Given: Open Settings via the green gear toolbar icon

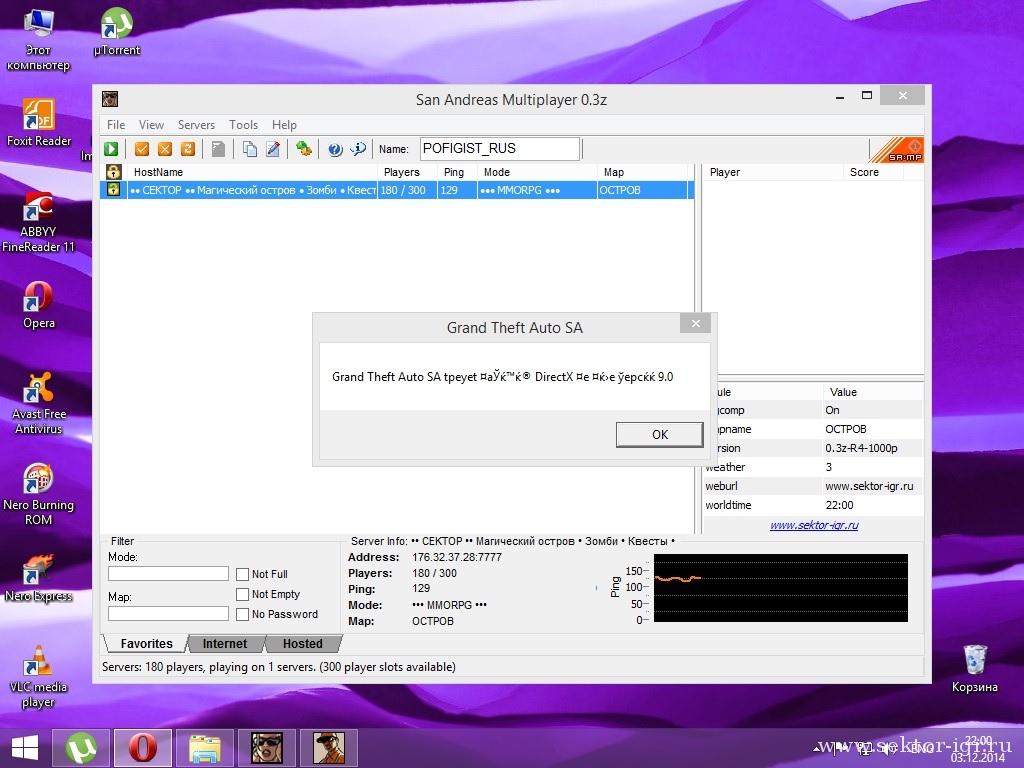Looking at the screenshot, I should pos(304,149).
